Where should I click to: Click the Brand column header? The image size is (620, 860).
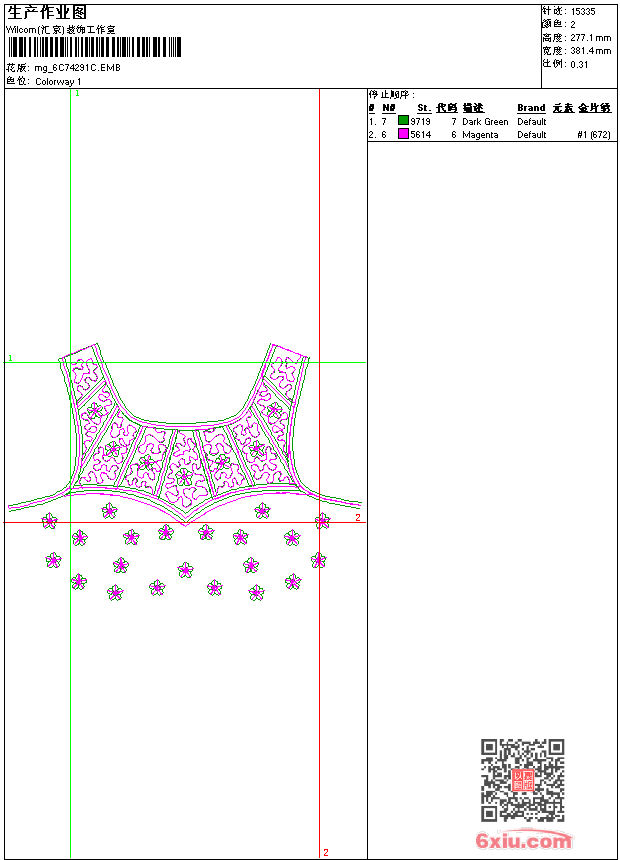tap(531, 108)
